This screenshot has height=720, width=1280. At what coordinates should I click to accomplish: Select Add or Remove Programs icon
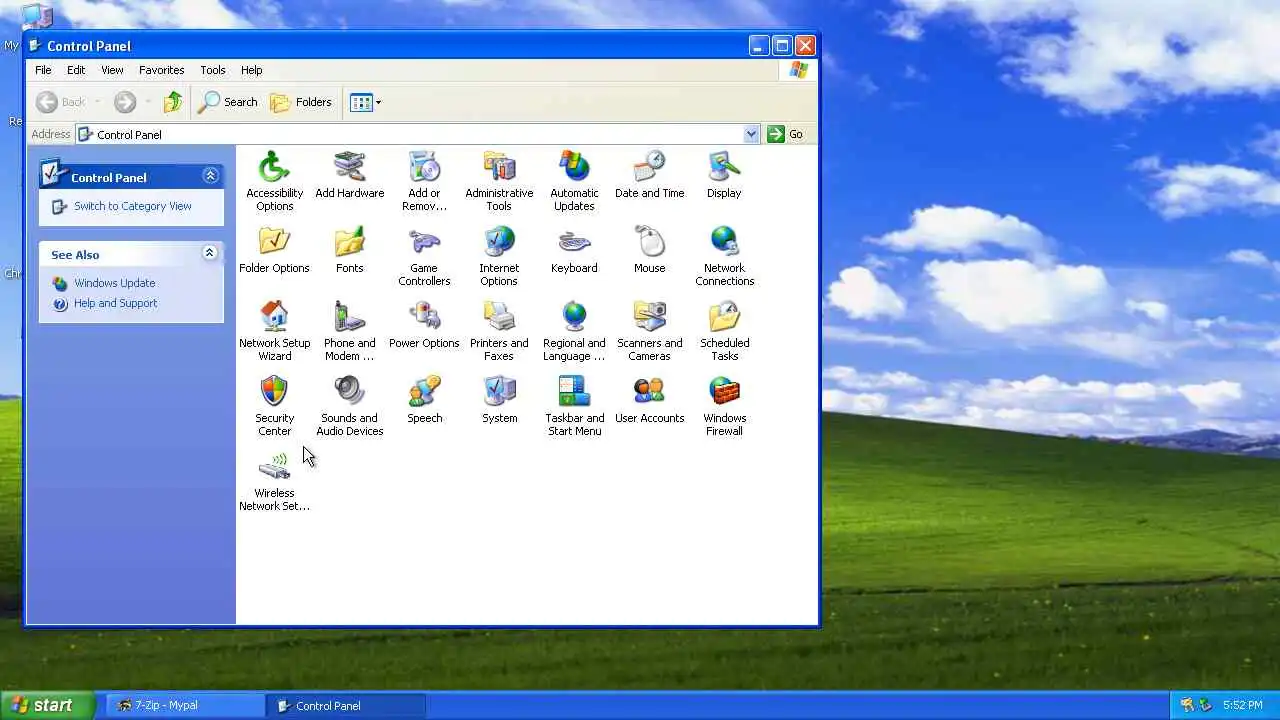(x=424, y=181)
